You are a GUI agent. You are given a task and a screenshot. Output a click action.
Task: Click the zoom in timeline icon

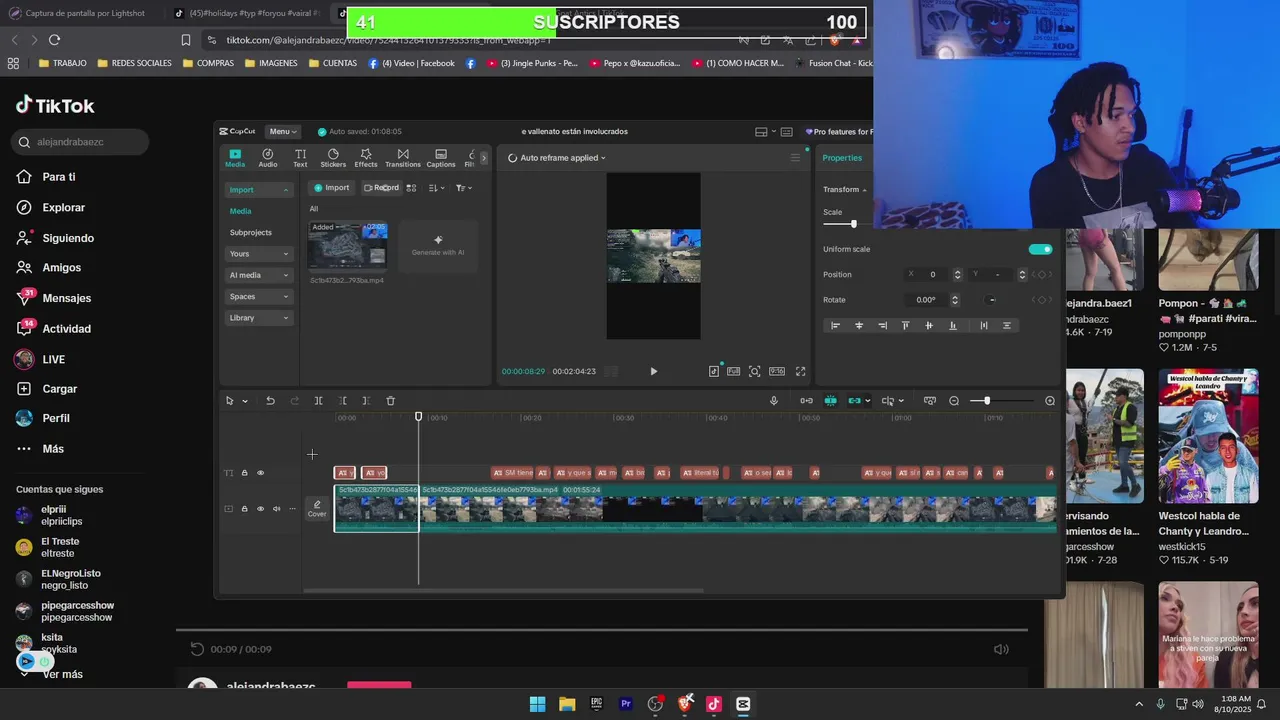(1050, 401)
